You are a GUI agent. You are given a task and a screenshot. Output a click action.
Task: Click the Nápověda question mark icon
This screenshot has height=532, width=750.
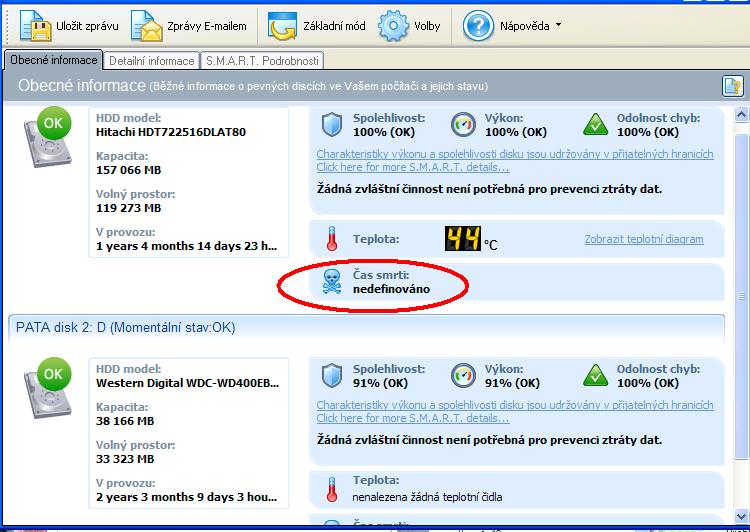(x=479, y=25)
